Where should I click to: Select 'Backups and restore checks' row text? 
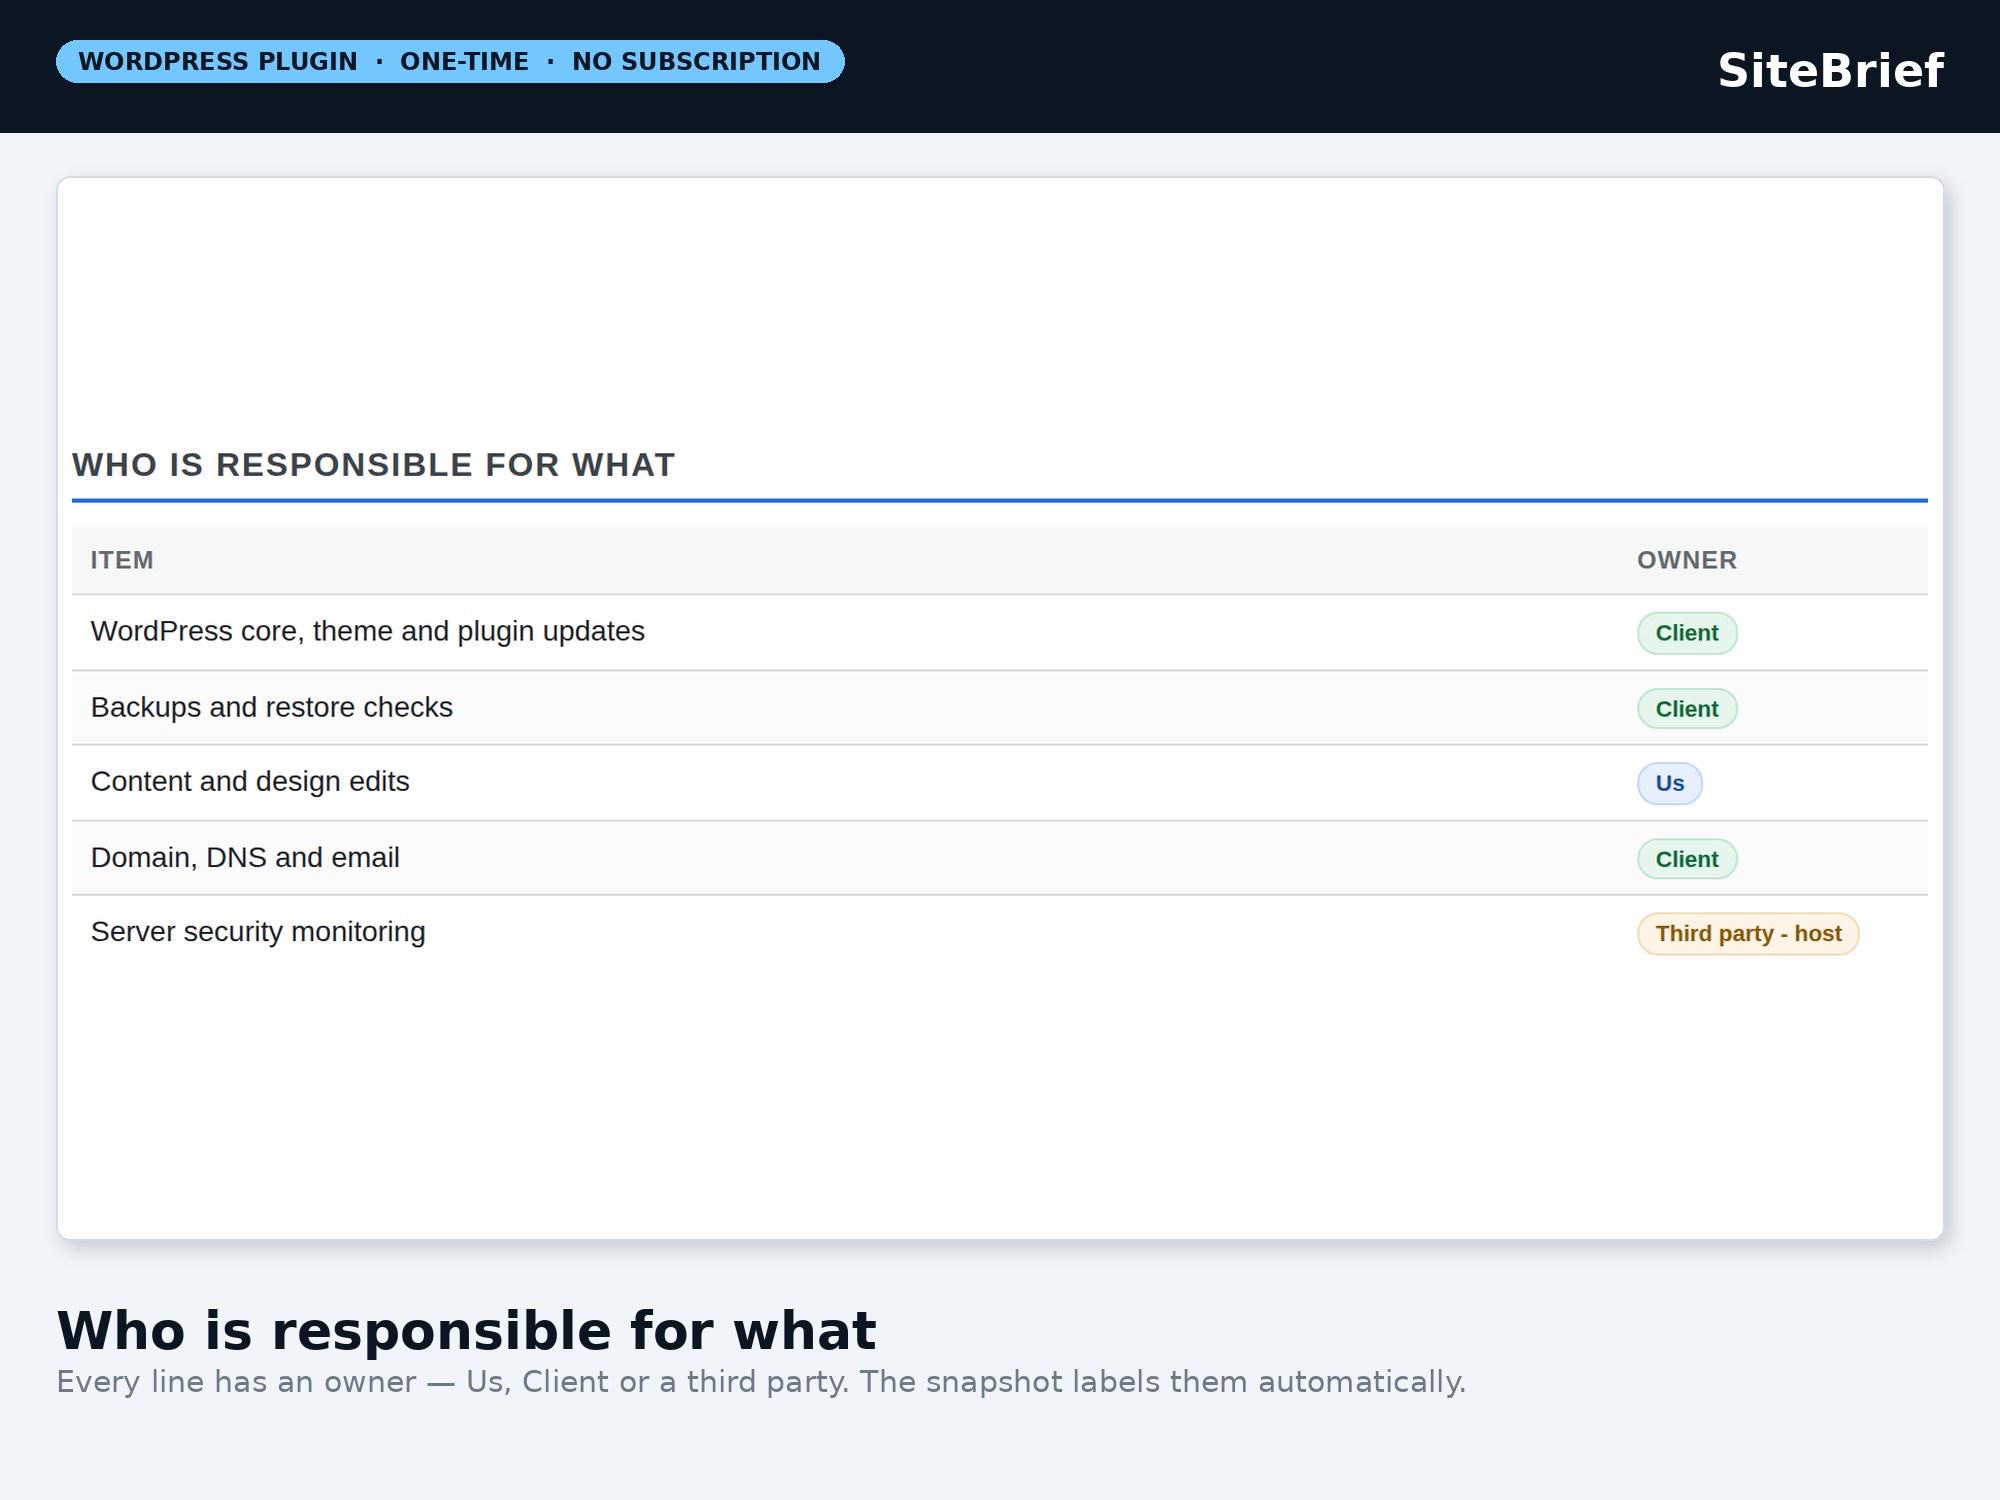pos(271,707)
